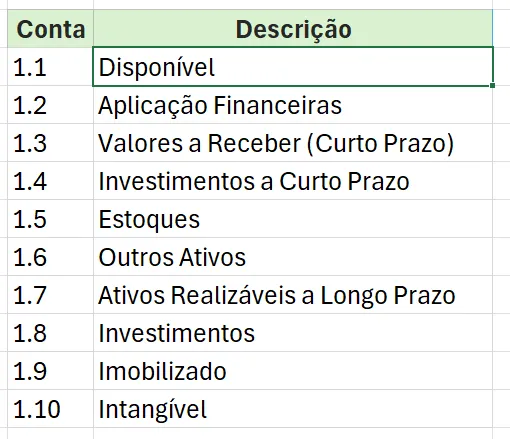Viewport: 510px width, 439px height.
Task: Select Ativos Realizáveis a Longo Prazo cell
Action: click(293, 295)
